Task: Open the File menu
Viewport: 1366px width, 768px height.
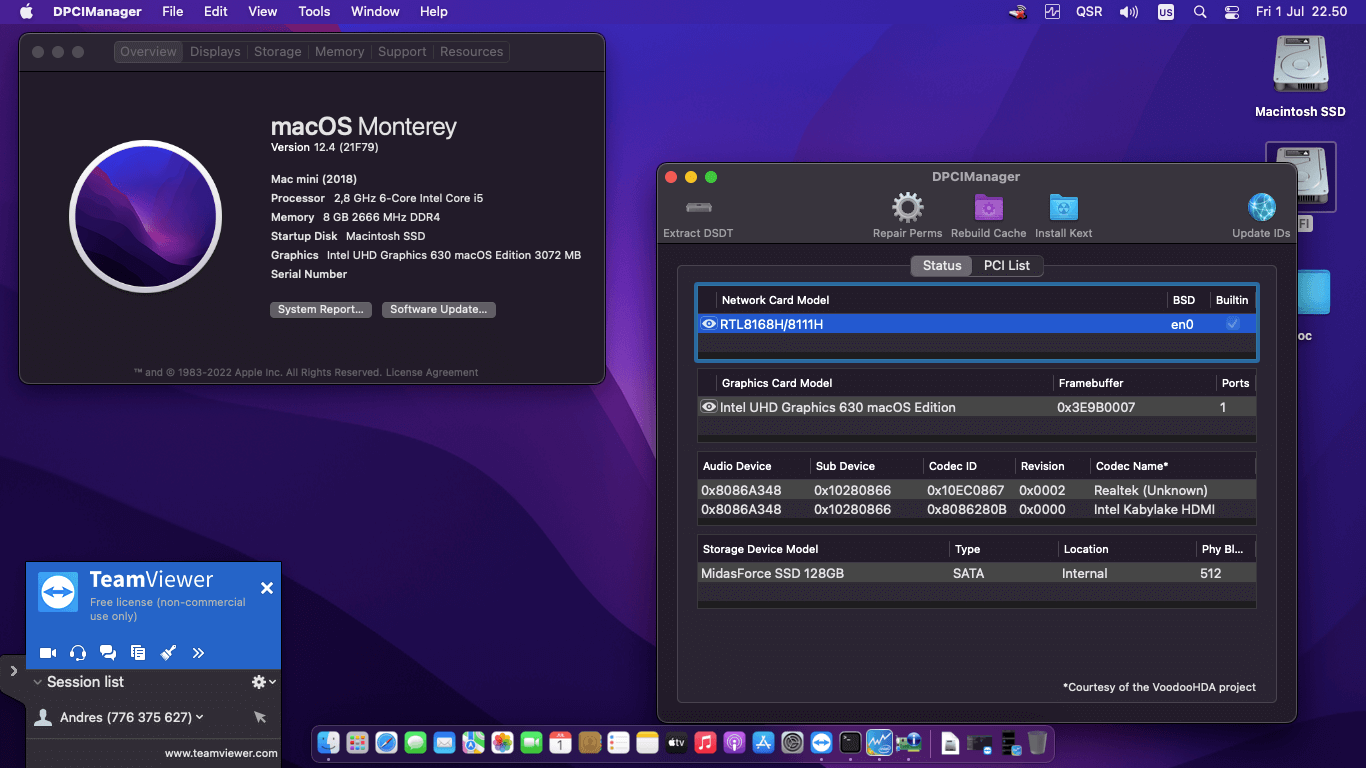Action: tap(173, 12)
